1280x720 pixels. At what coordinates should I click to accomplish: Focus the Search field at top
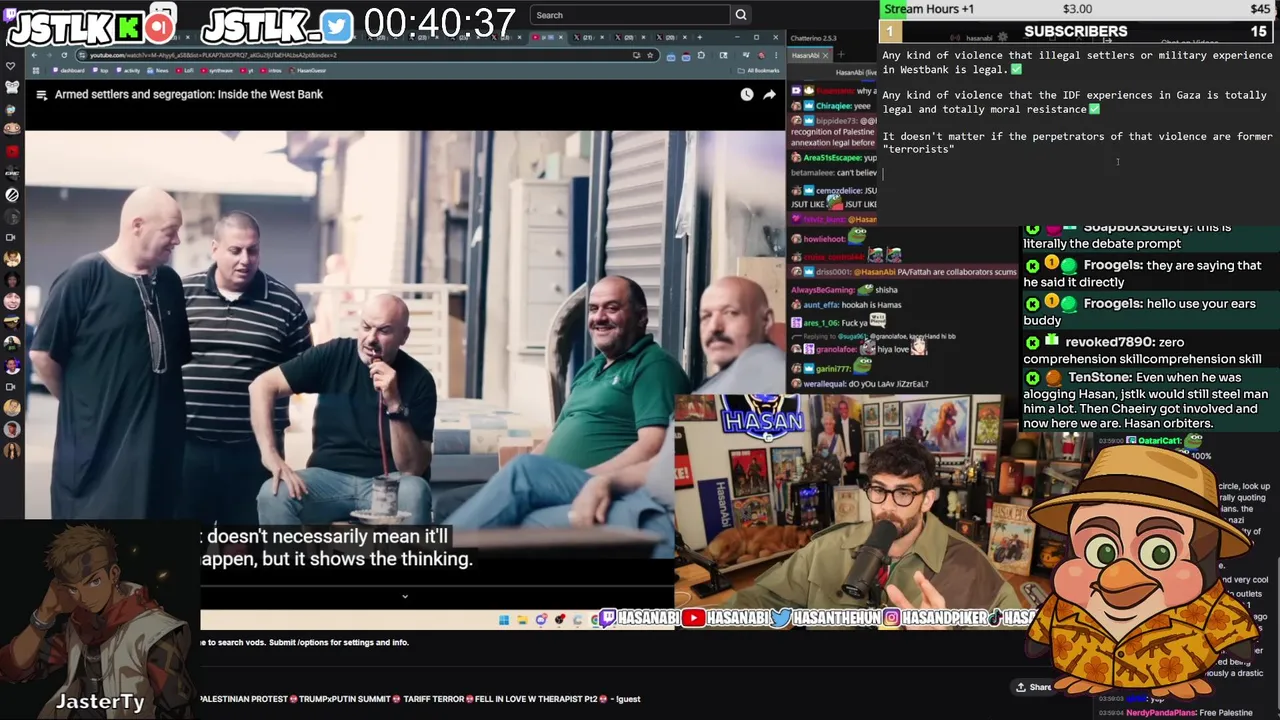630,15
